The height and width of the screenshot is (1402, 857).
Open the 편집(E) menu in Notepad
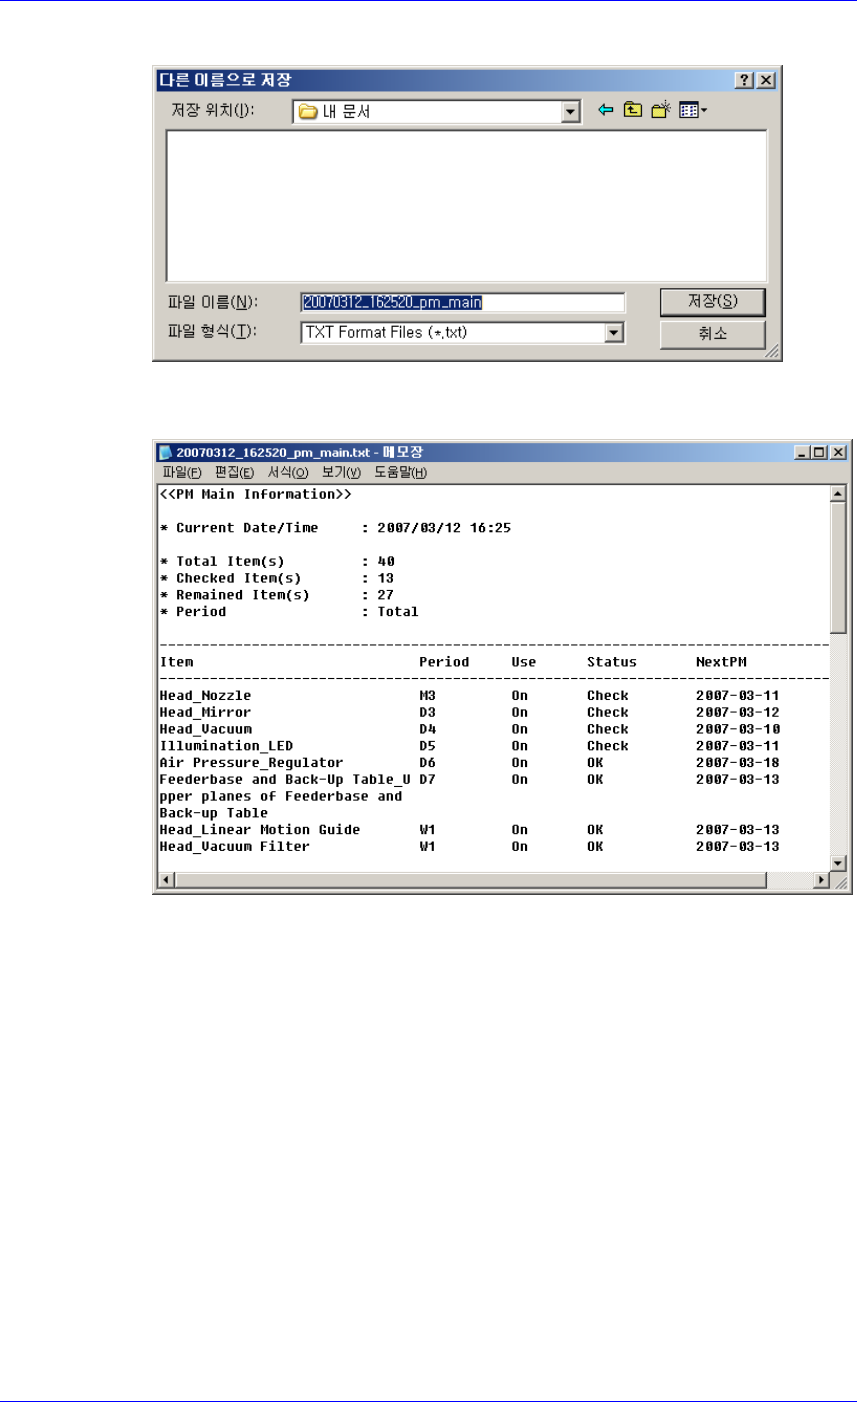pos(235,472)
